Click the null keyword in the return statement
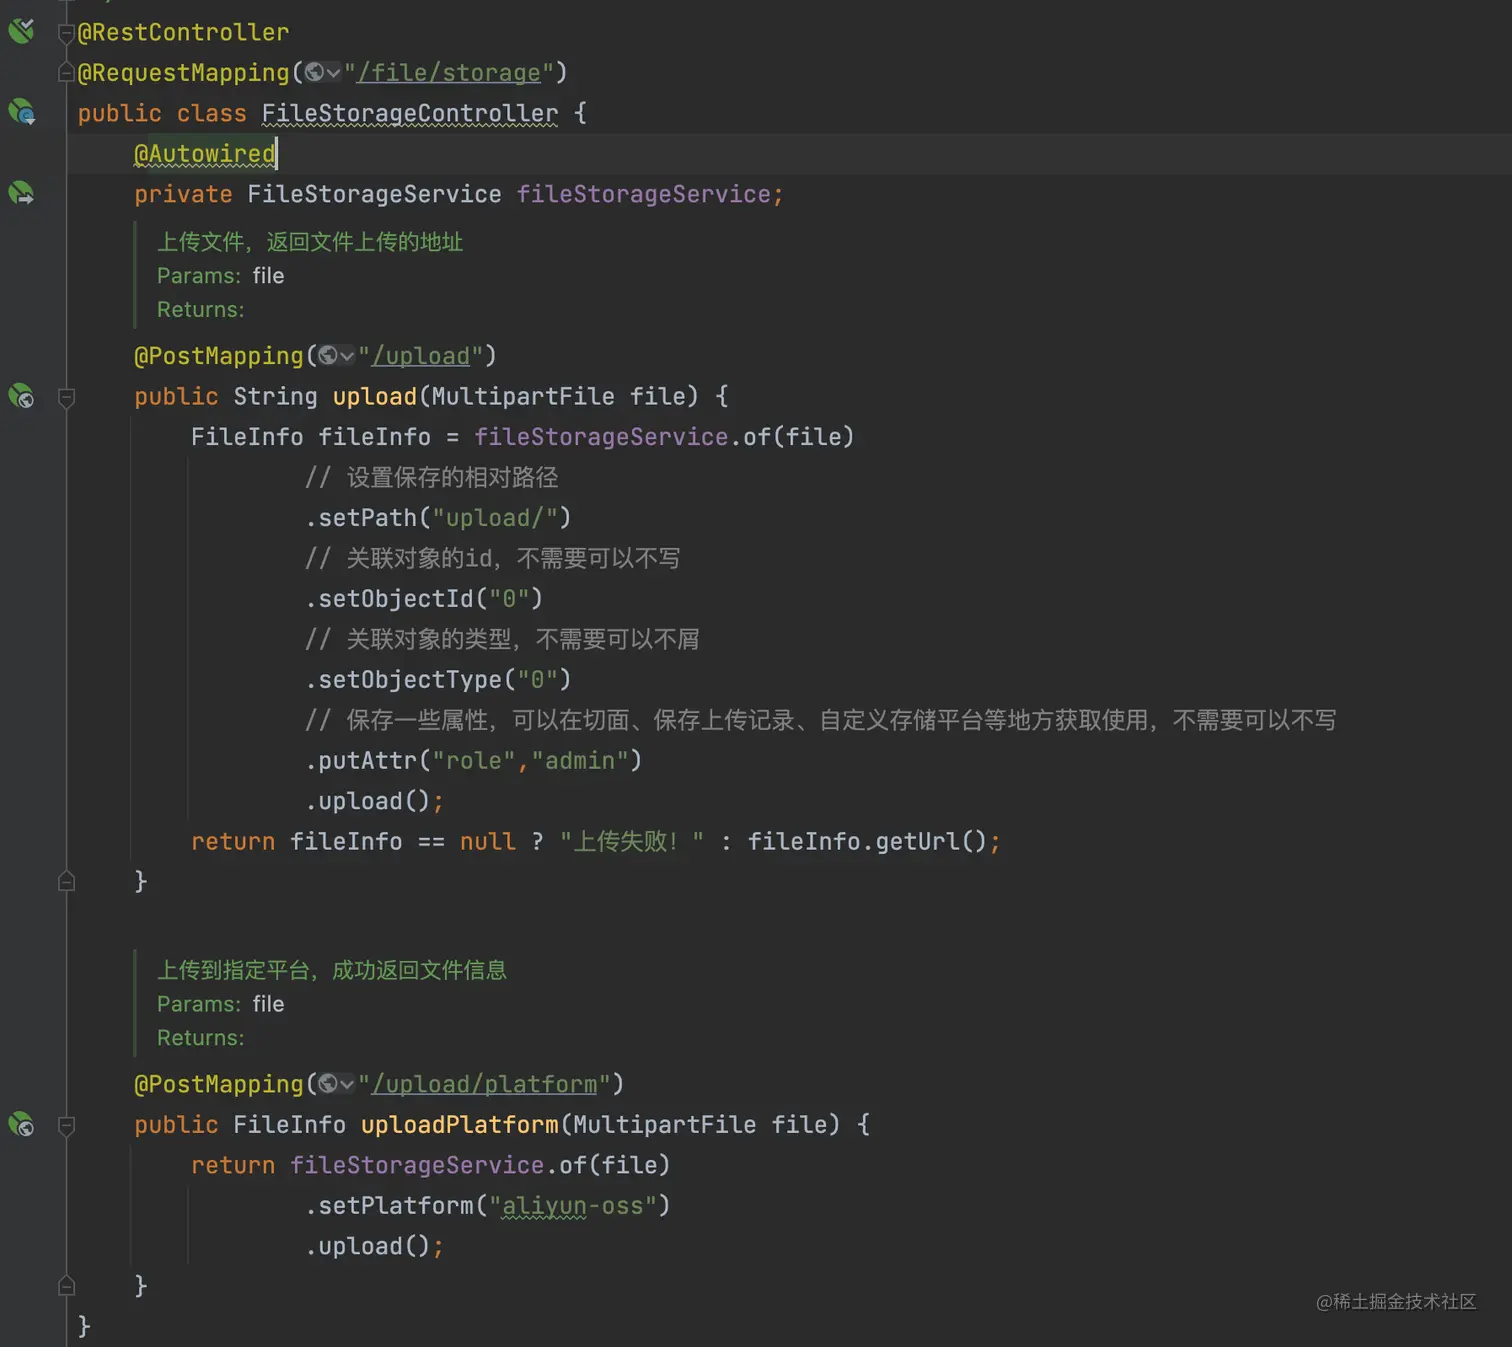Image resolution: width=1512 pixels, height=1347 pixels. point(488,842)
